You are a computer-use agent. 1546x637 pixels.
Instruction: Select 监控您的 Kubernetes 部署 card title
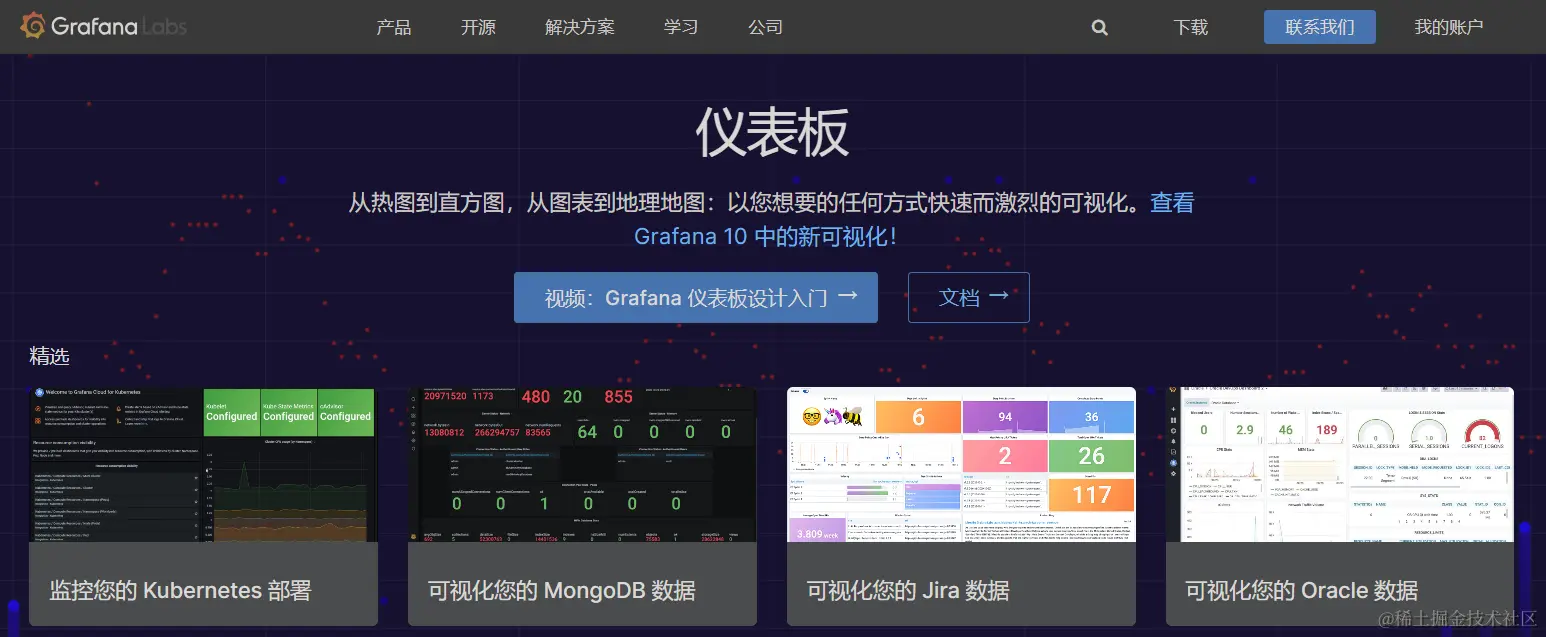point(181,590)
